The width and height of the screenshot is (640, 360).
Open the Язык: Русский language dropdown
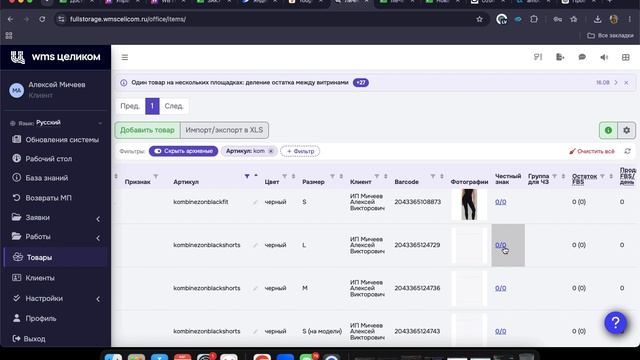point(56,123)
